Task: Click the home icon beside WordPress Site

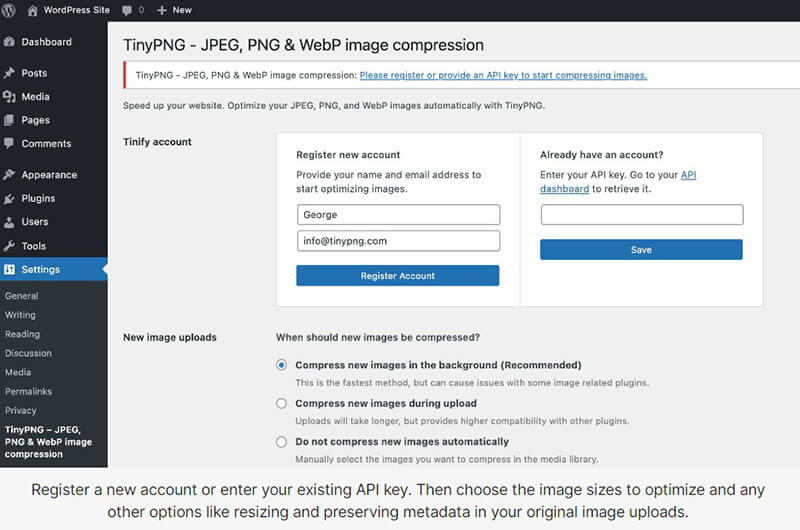Action: coord(33,9)
